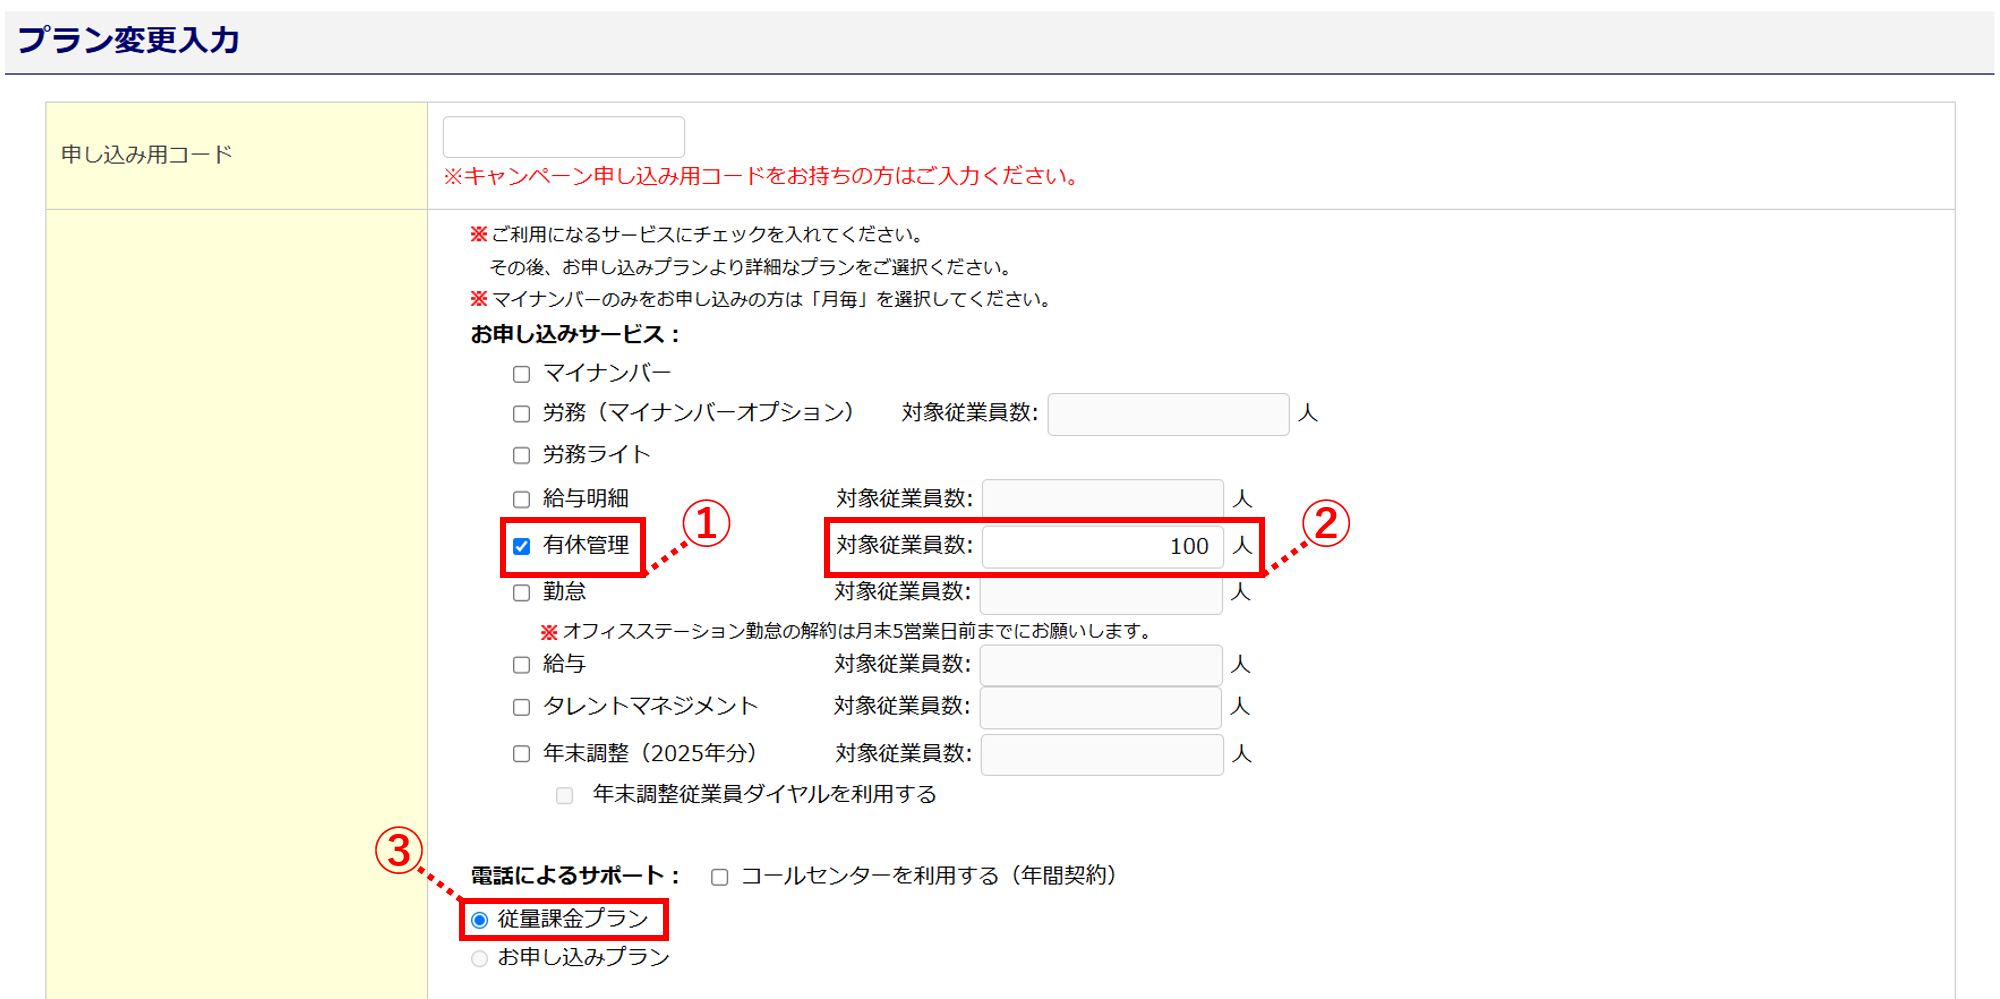Screen dimensions: 2000x999
Task: Click the ご利用になるサービスにチェック instruction text
Action: tap(698, 234)
